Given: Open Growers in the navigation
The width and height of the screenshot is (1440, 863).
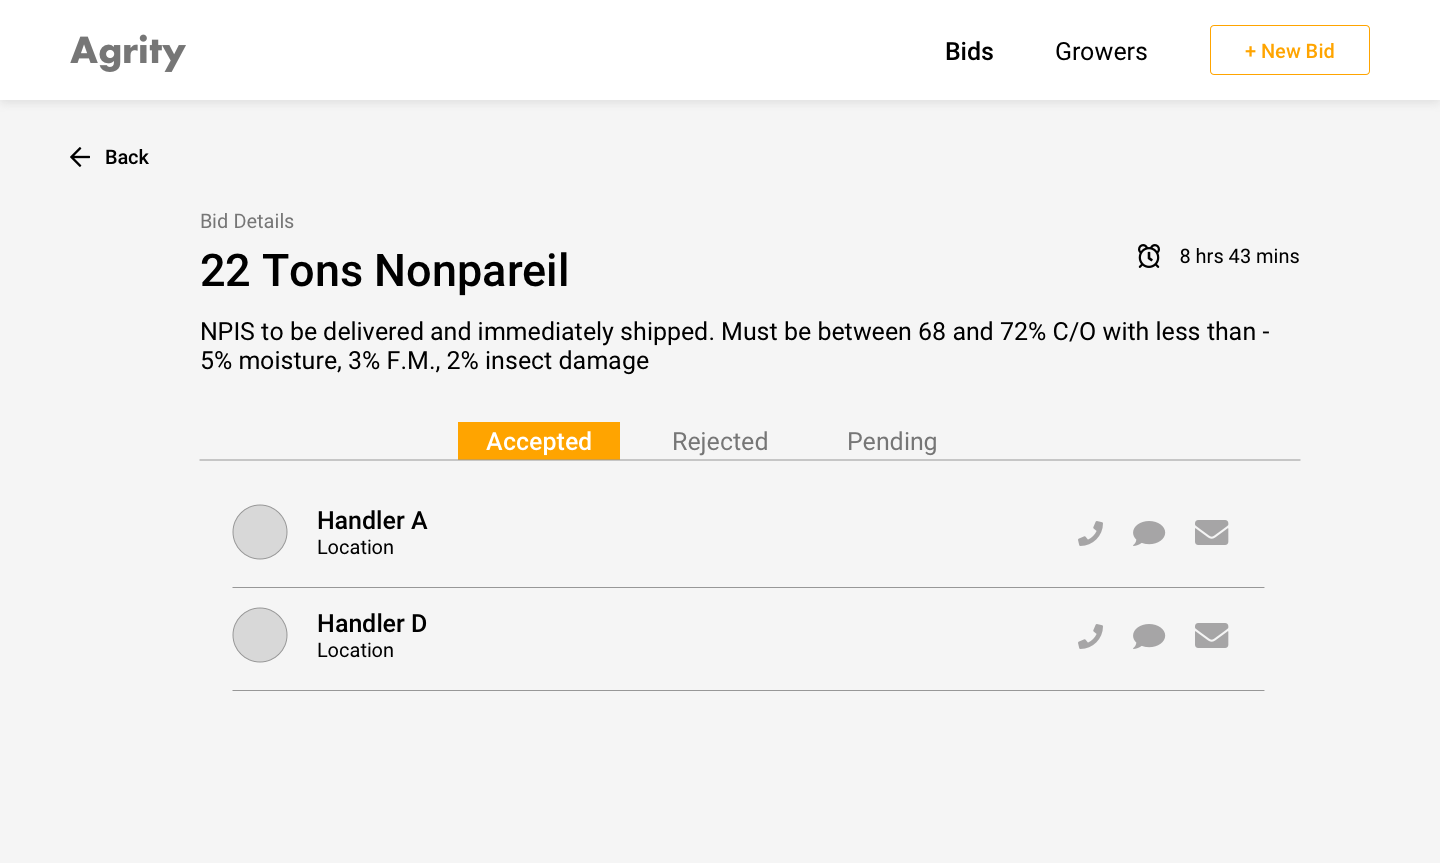Looking at the screenshot, I should 1101,51.
